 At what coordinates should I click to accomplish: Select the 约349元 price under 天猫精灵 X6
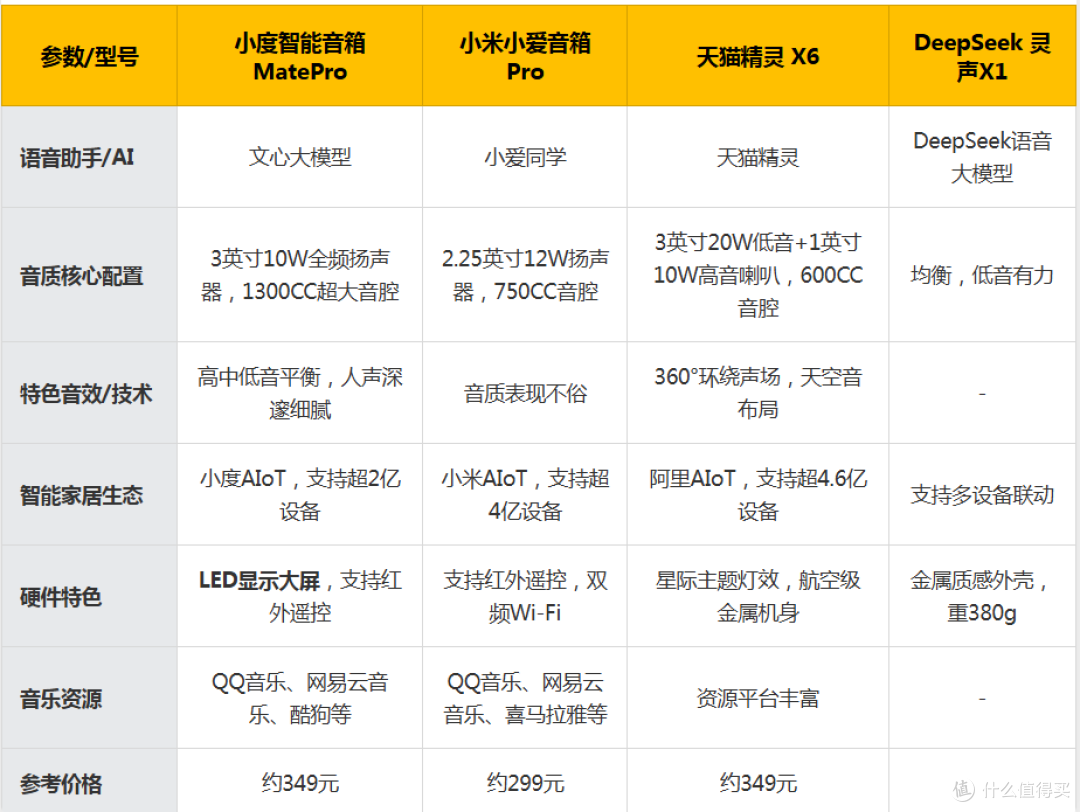(x=758, y=780)
